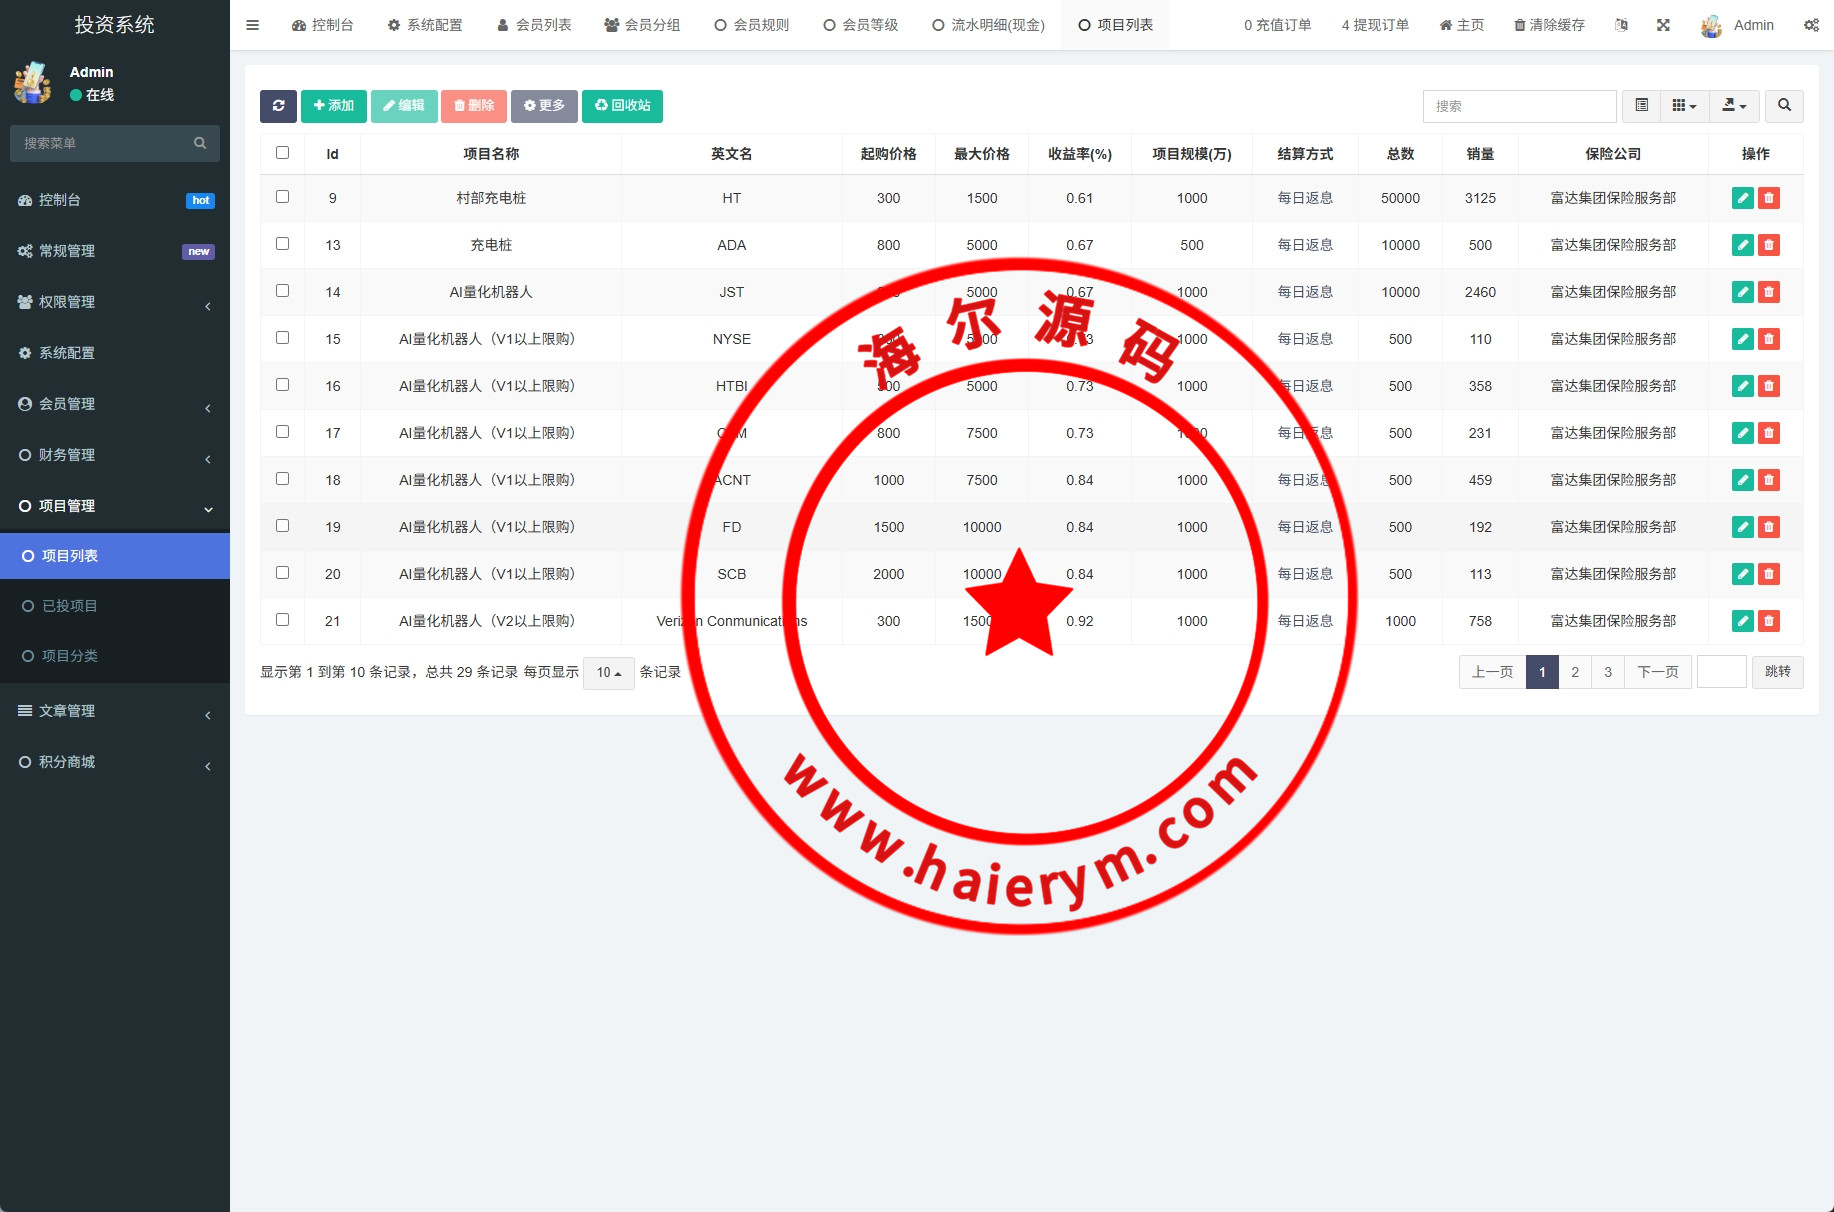The height and width of the screenshot is (1212, 1834).
Task: Open the settings gears icon at top right
Action: pos(1811,25)
